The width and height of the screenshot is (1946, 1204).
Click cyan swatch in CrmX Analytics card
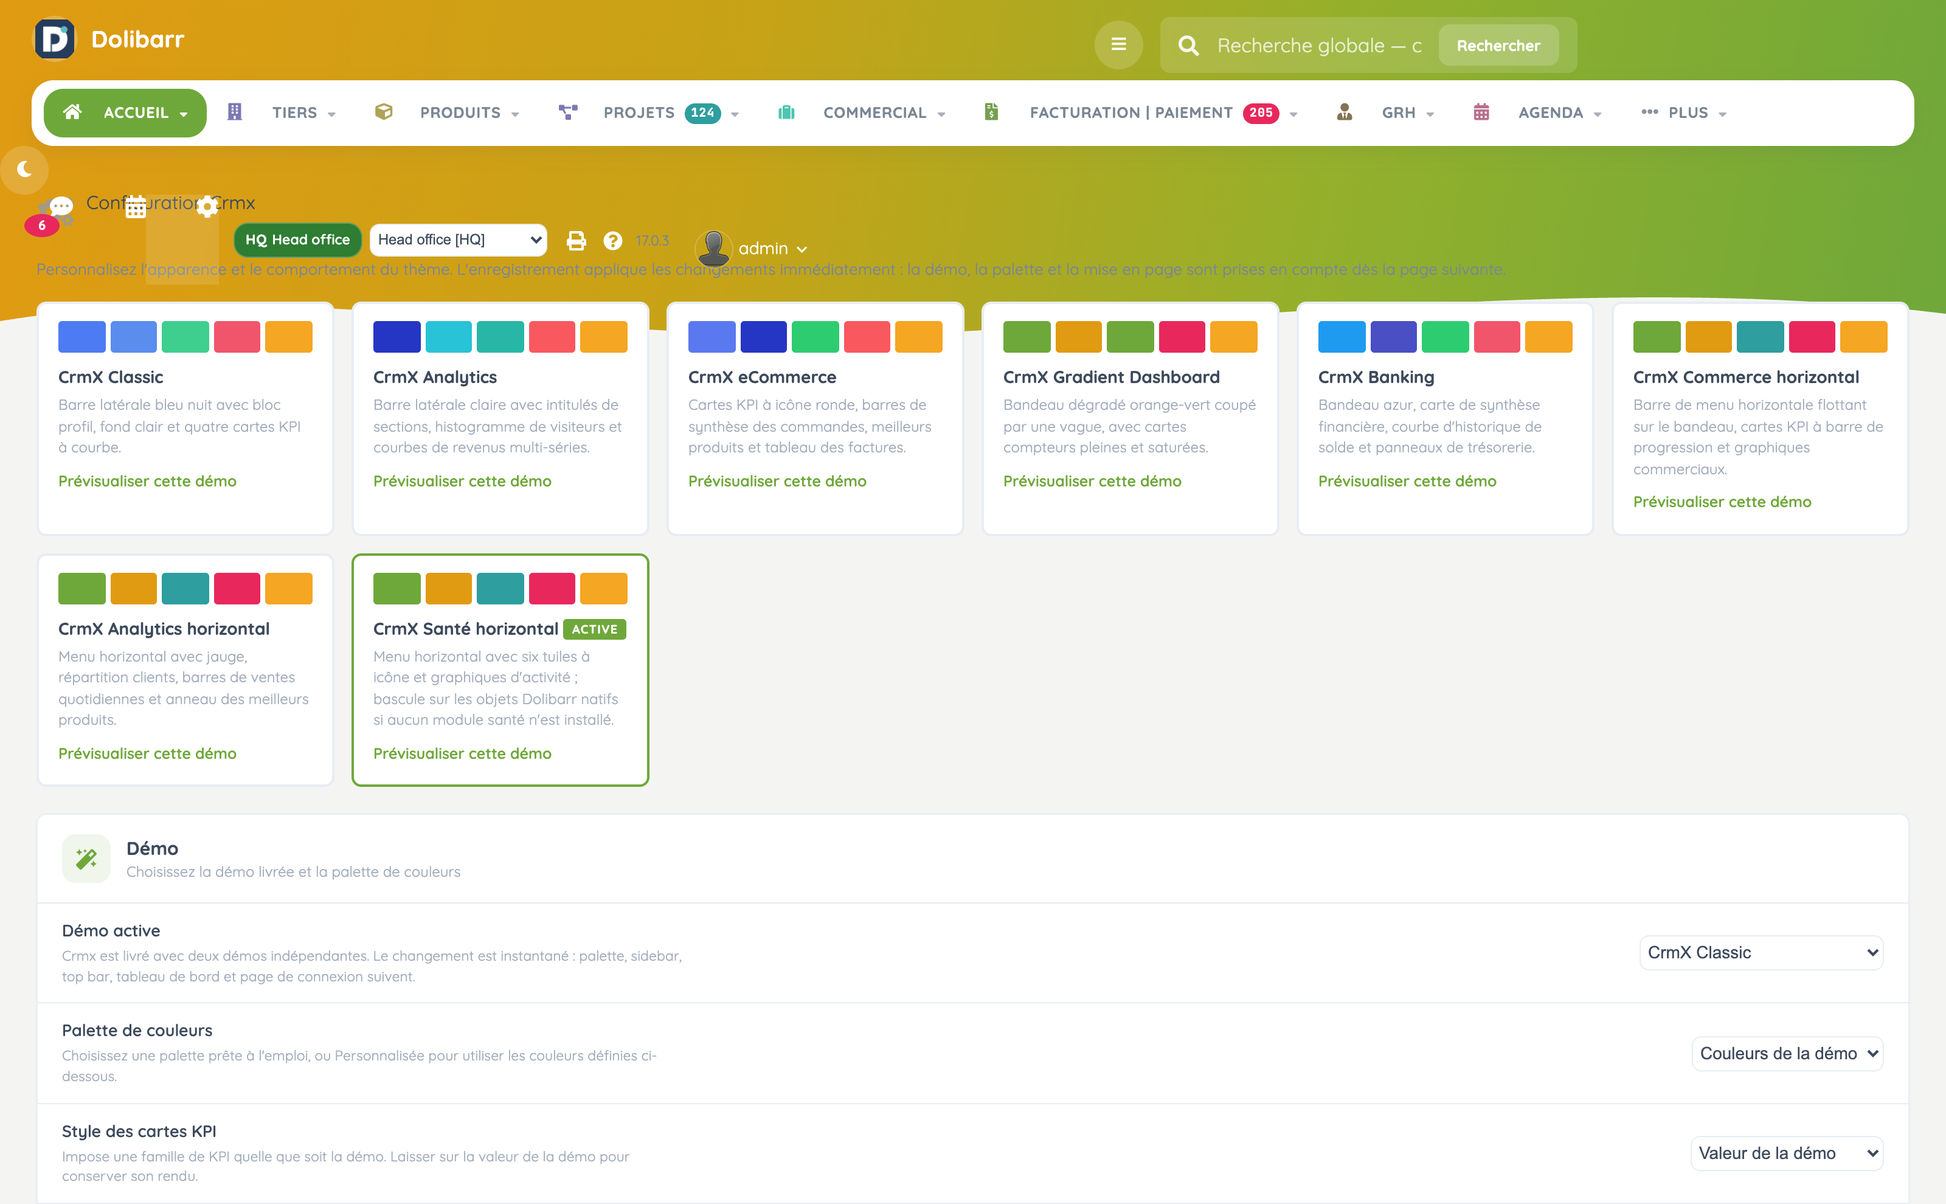[x=448, y=337]
